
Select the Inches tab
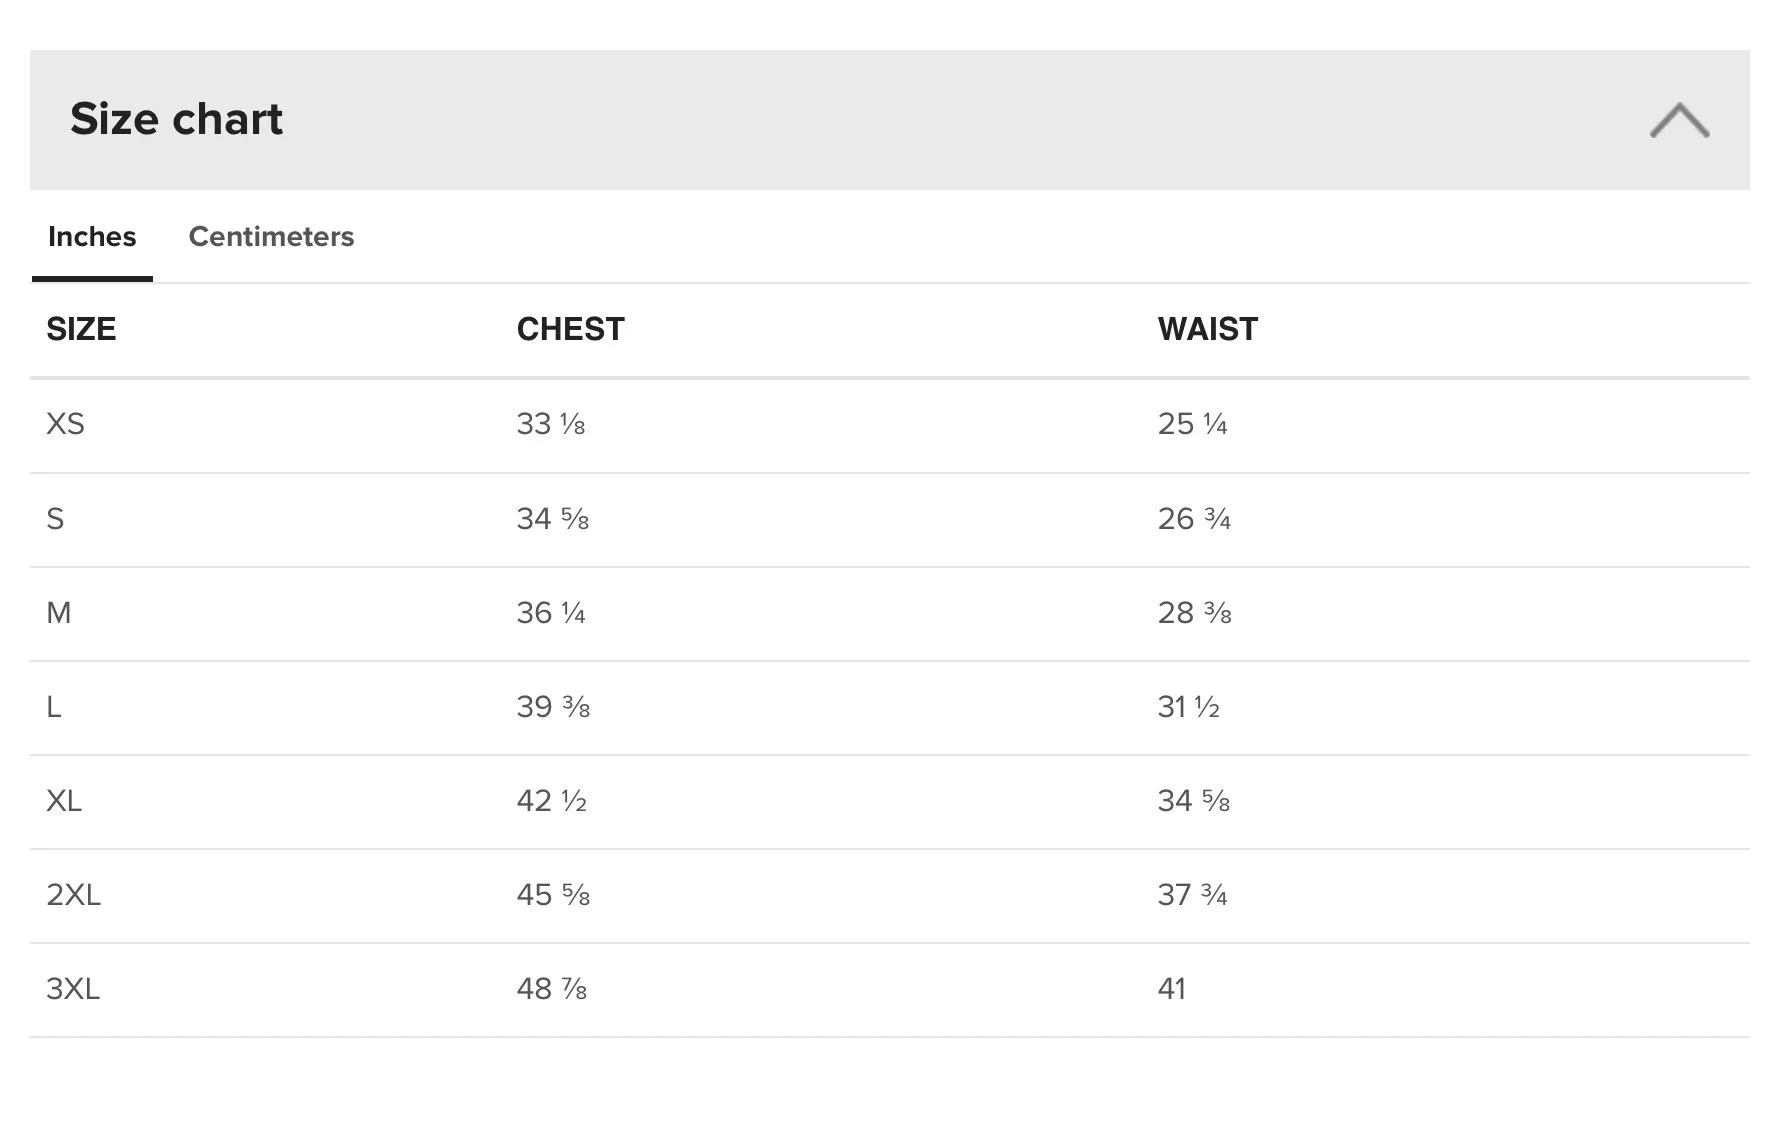(x=92, y=237)
